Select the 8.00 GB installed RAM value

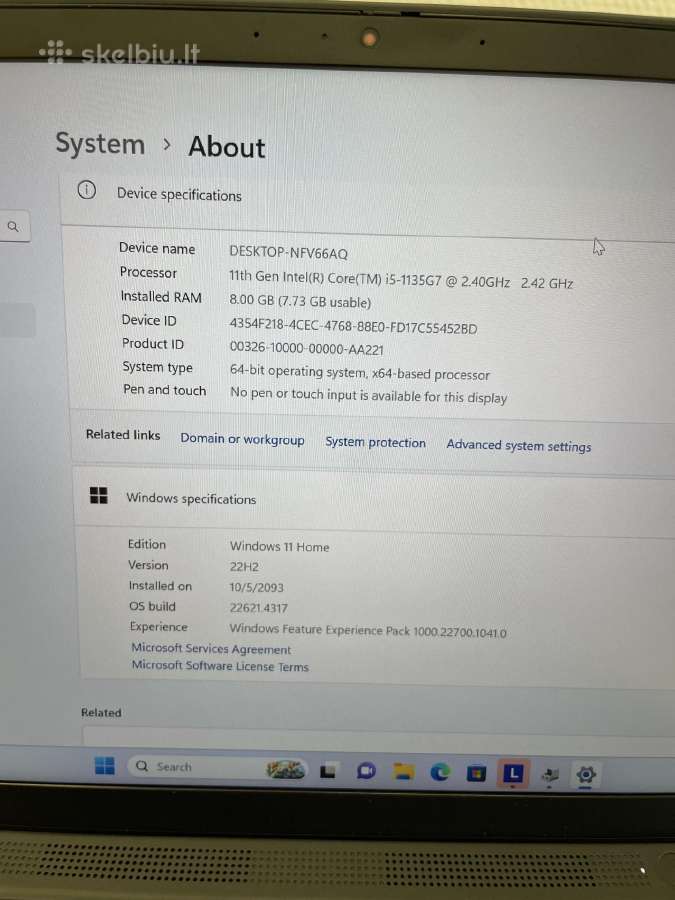pyautogui.click(x=300, y=301)
